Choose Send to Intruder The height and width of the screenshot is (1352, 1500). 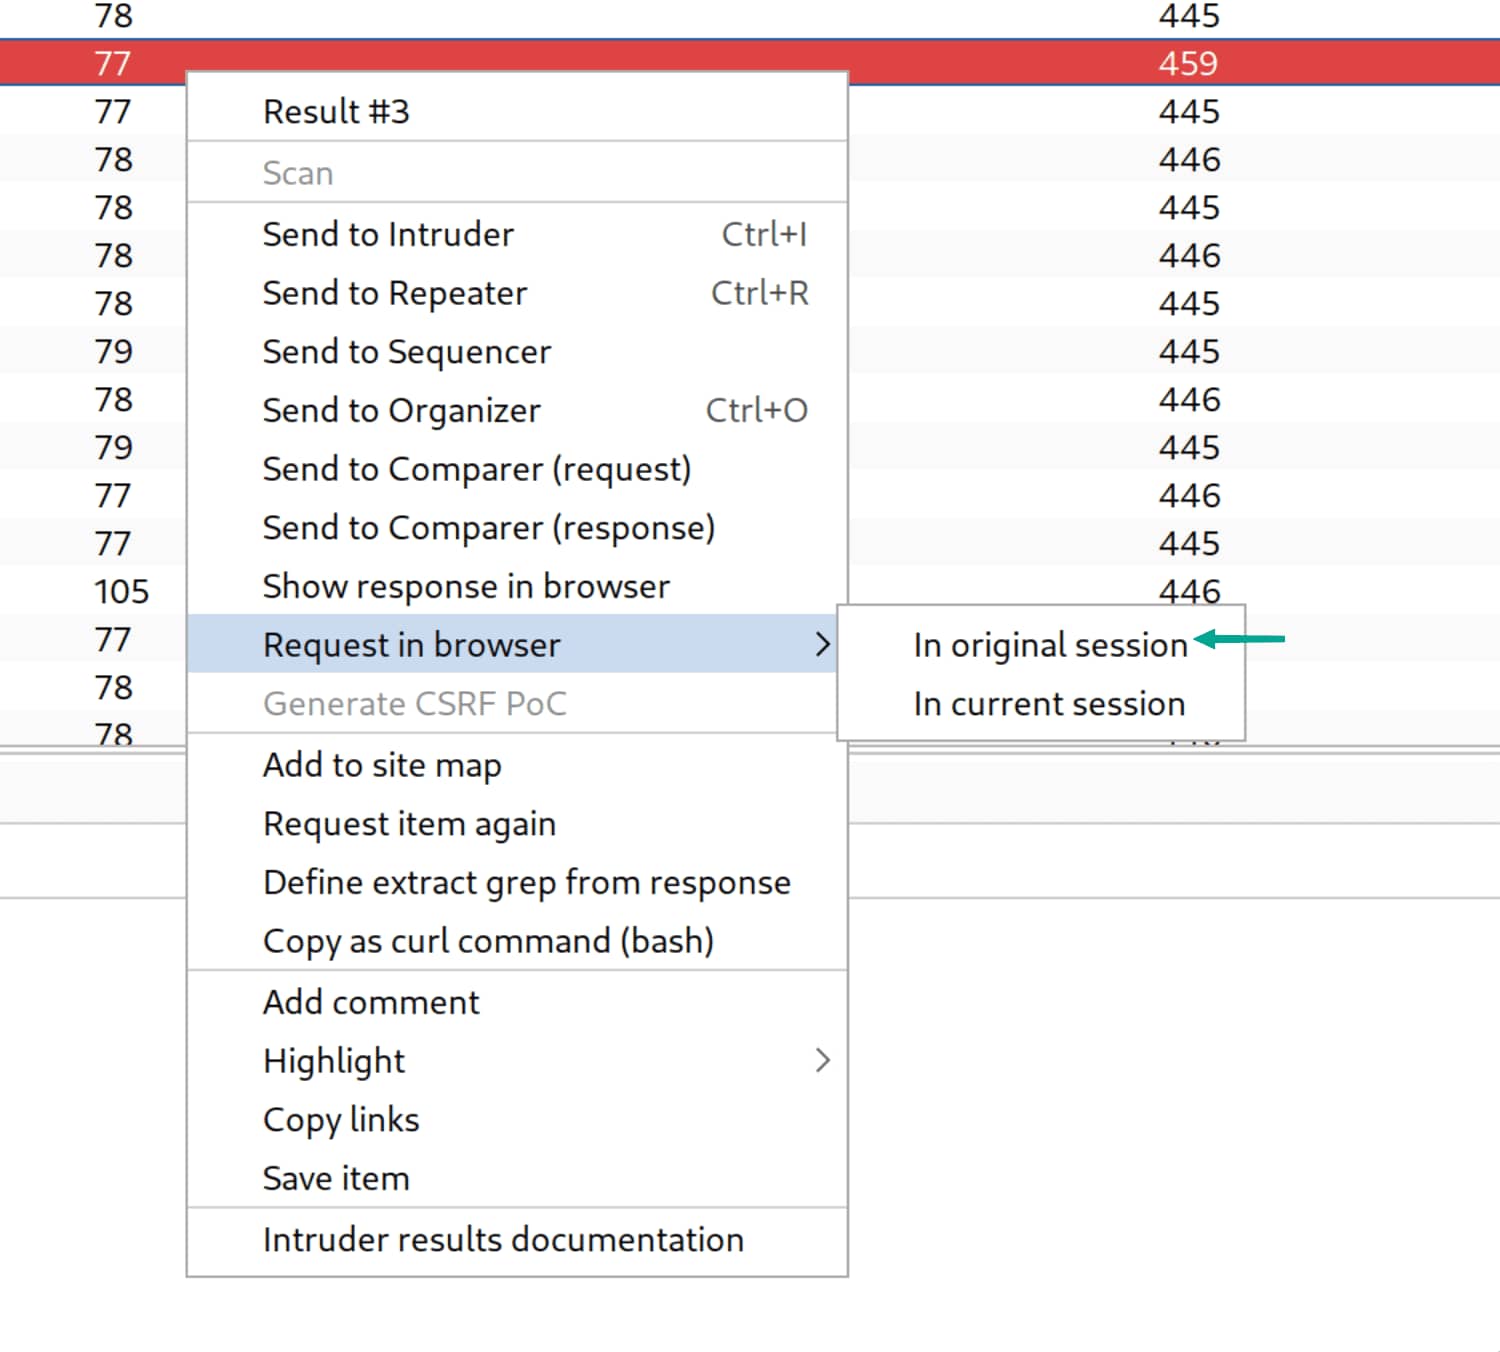point(388,235)
